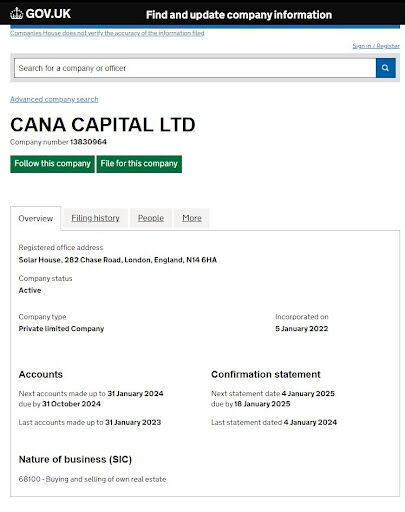Open the Companies House accuracy disclaimer link

click(x=107, y=33)
